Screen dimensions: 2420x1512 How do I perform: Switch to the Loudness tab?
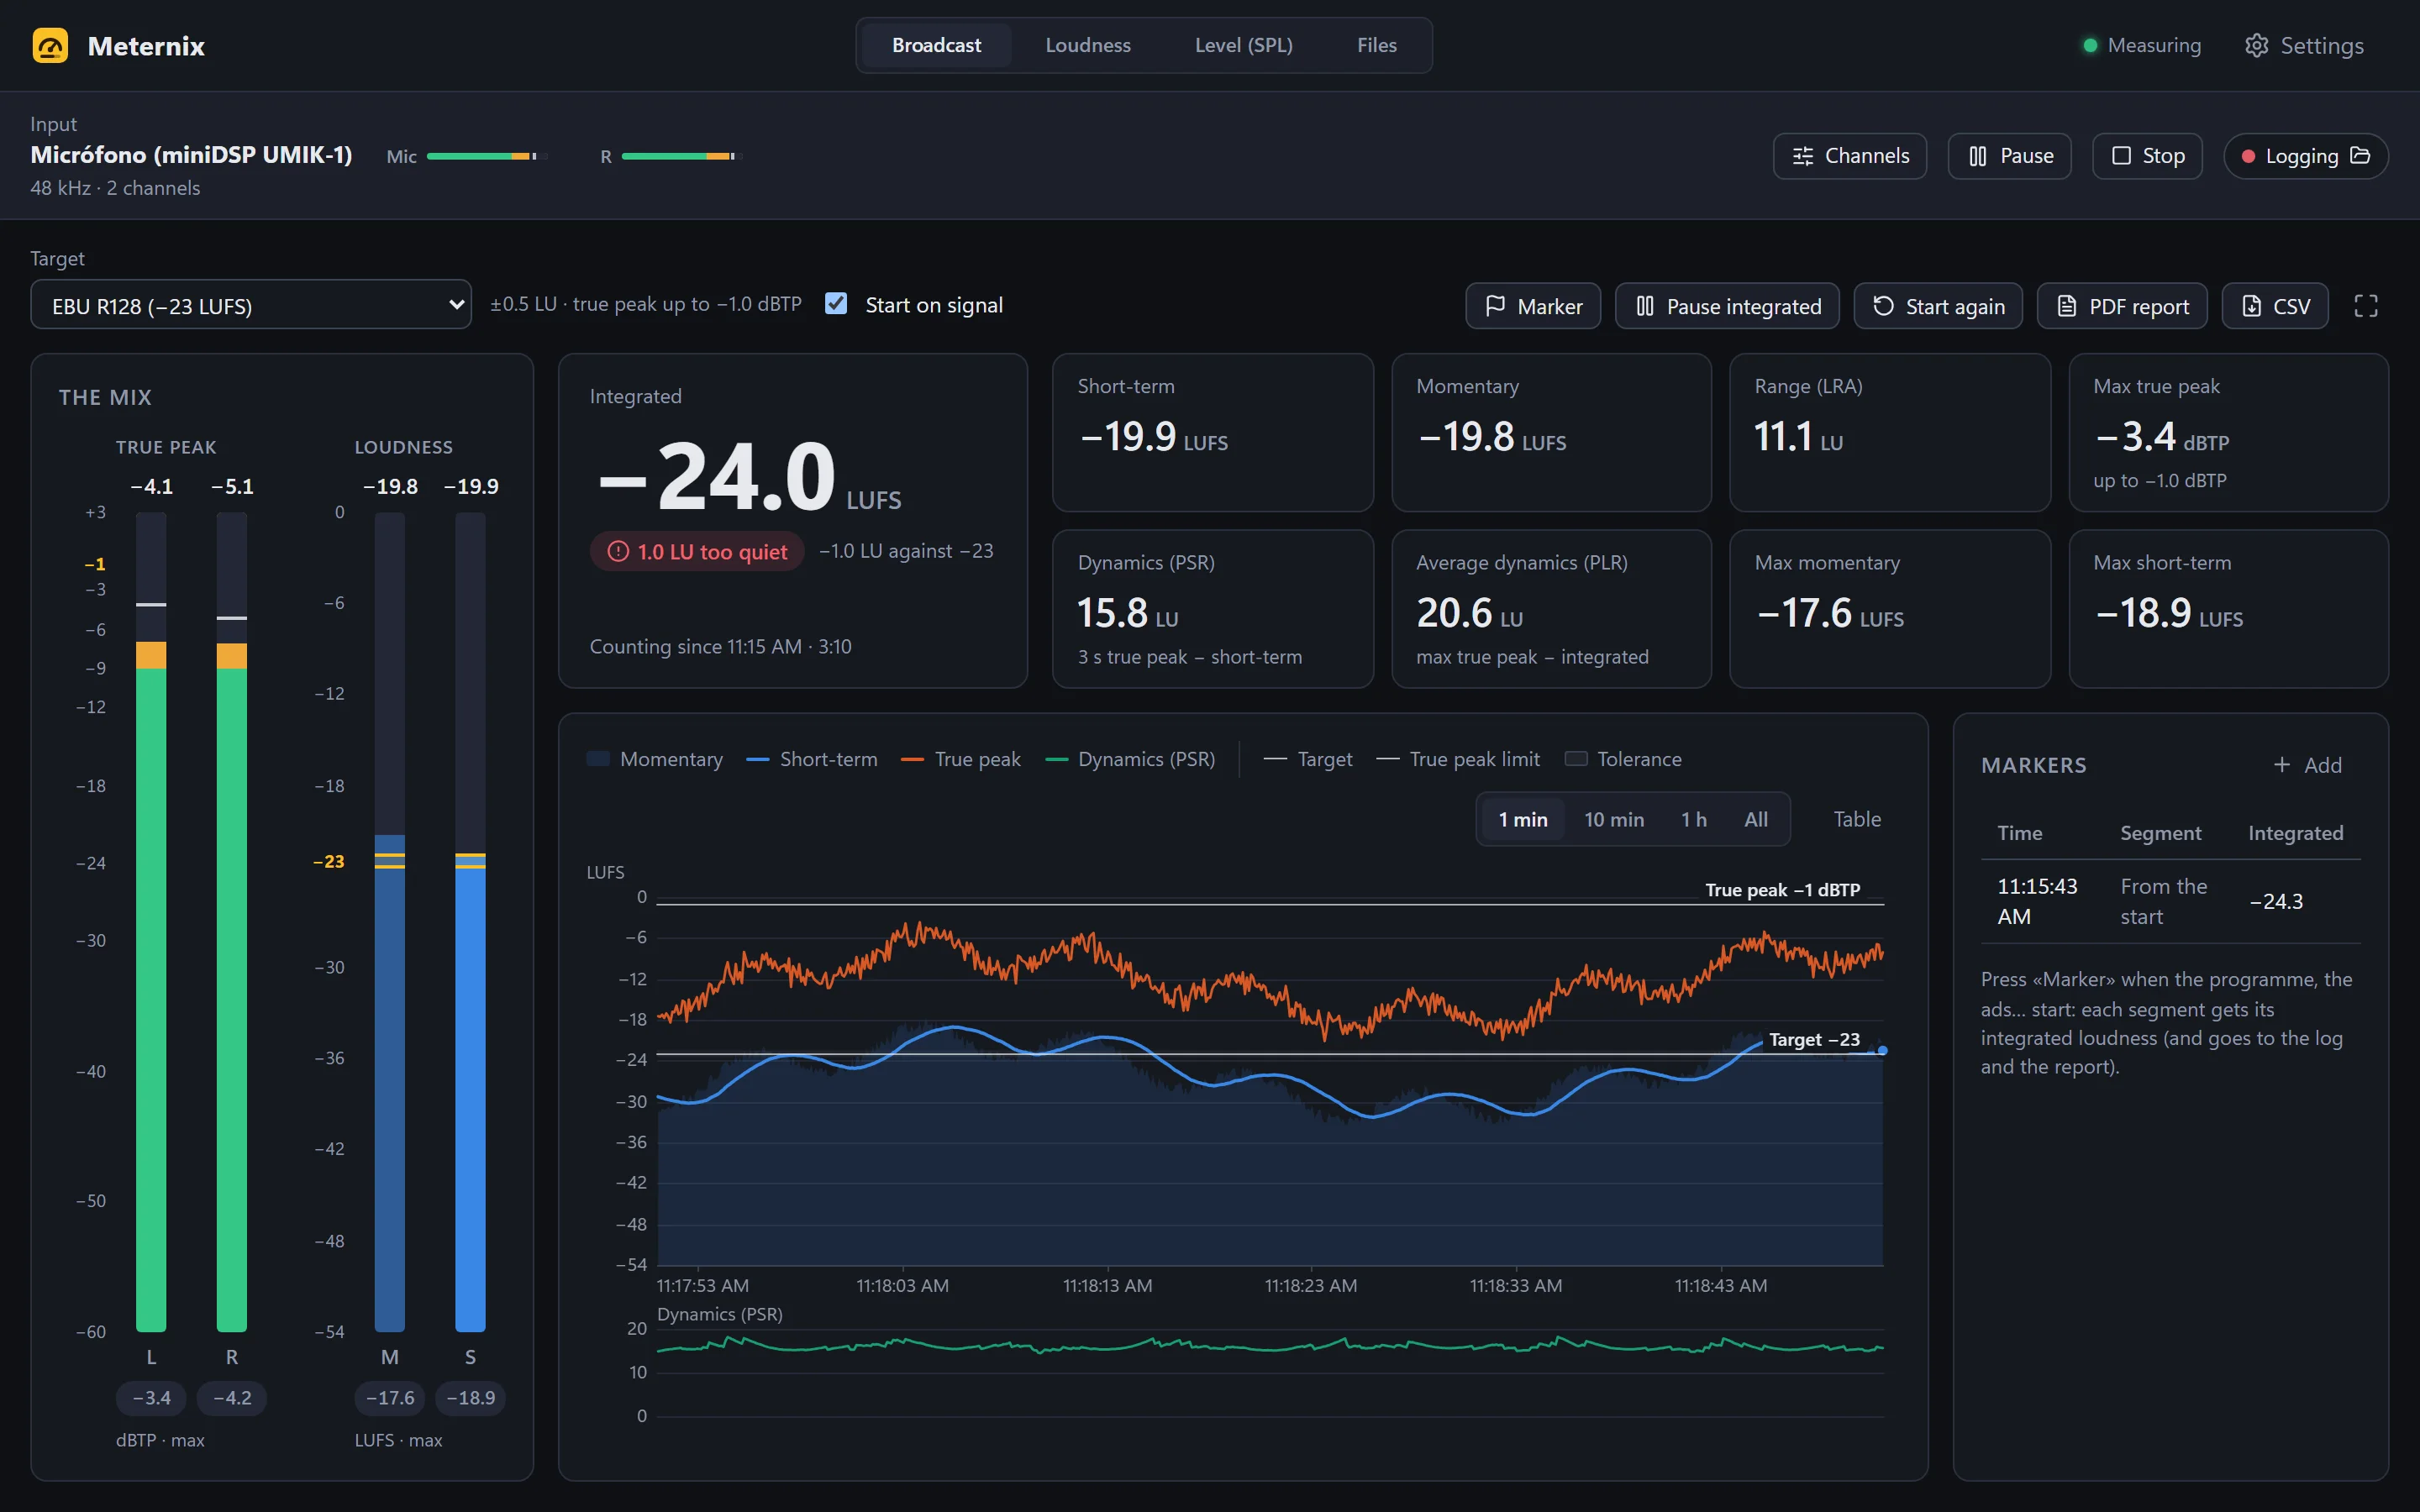coord(1088,46)
